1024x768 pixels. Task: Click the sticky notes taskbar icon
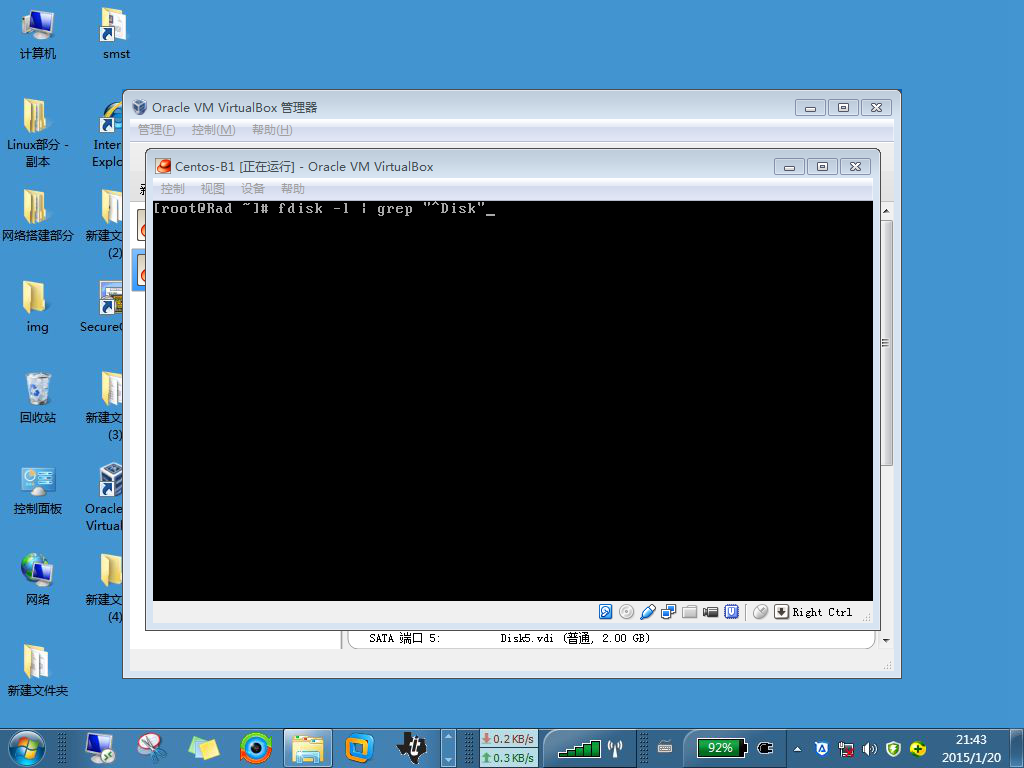204,748
